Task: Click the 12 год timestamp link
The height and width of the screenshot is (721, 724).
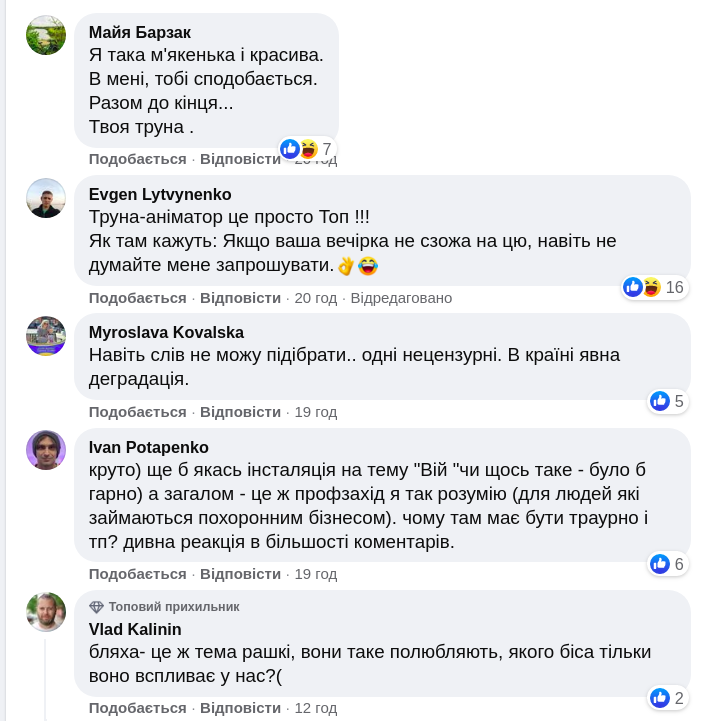Action: point(315,708)
